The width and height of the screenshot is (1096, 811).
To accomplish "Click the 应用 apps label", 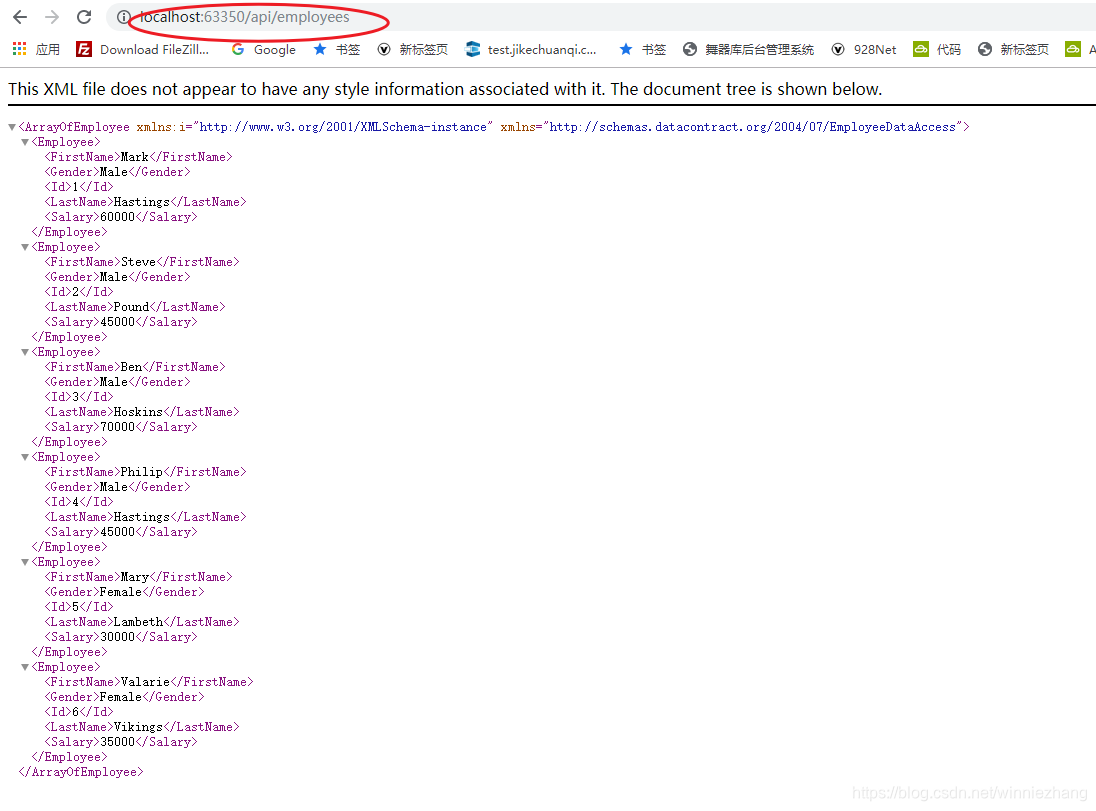I will click(48, 49).
